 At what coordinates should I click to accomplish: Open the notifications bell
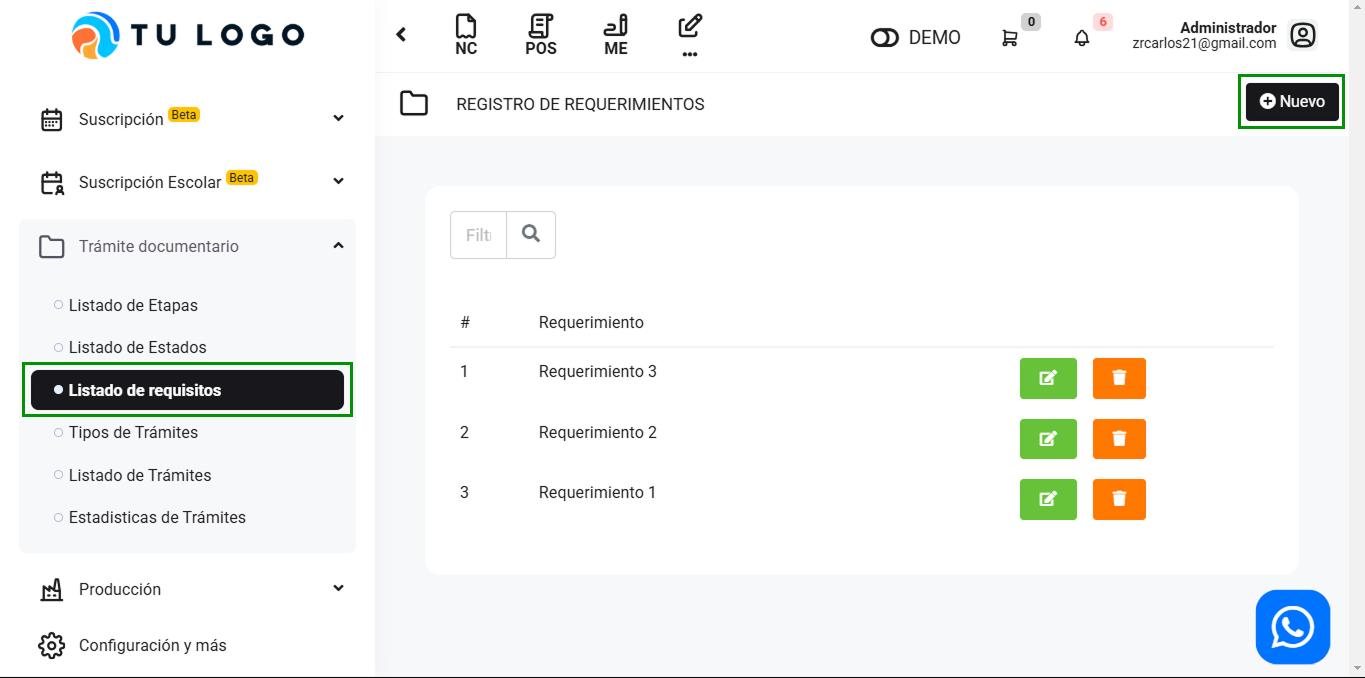[1082, 38]
